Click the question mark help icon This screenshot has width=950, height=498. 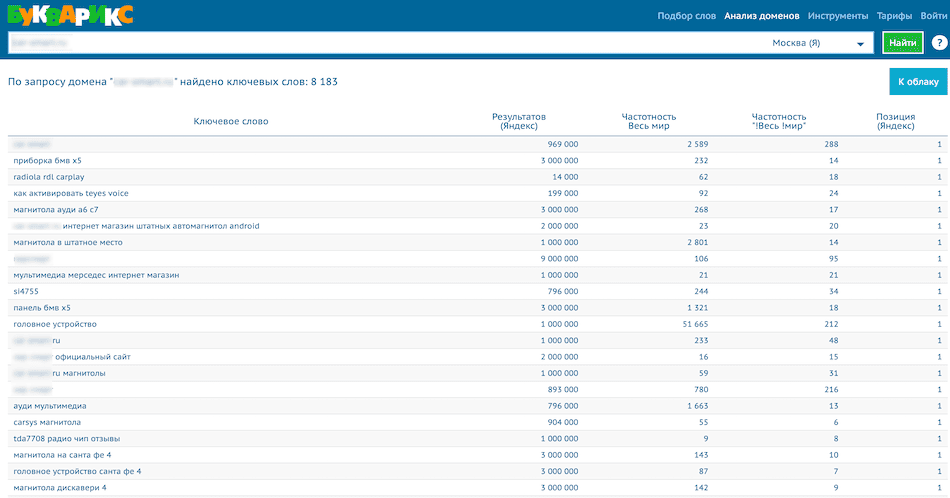pos(939,43)
